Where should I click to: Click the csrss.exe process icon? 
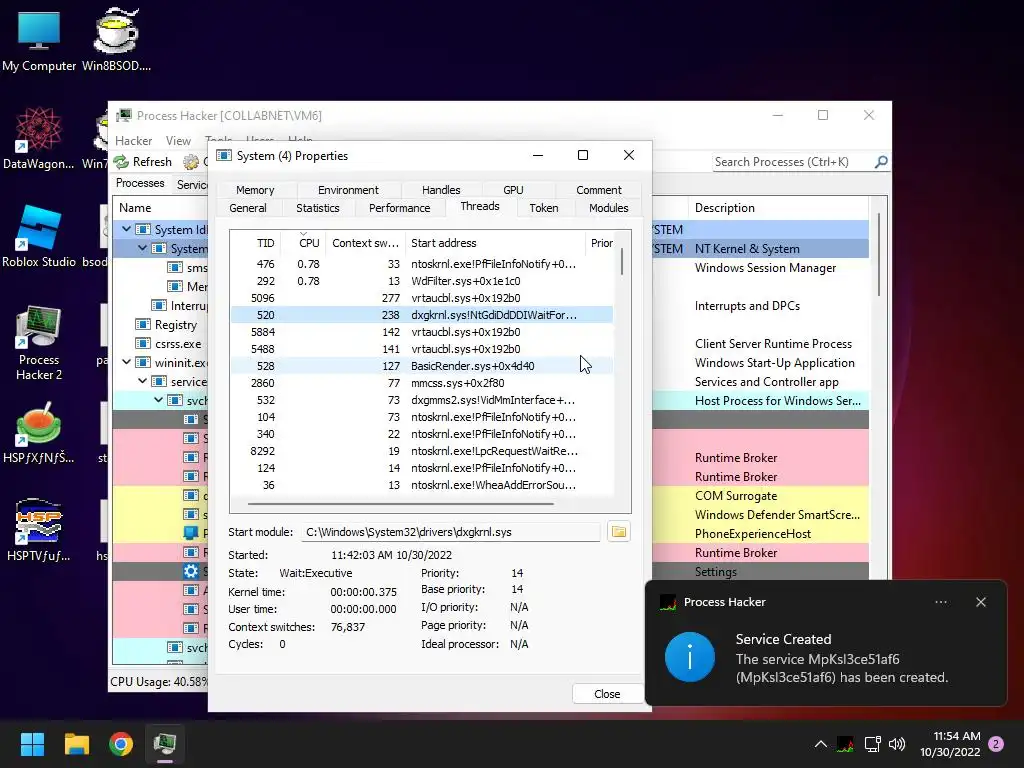(x=143, y=344)
